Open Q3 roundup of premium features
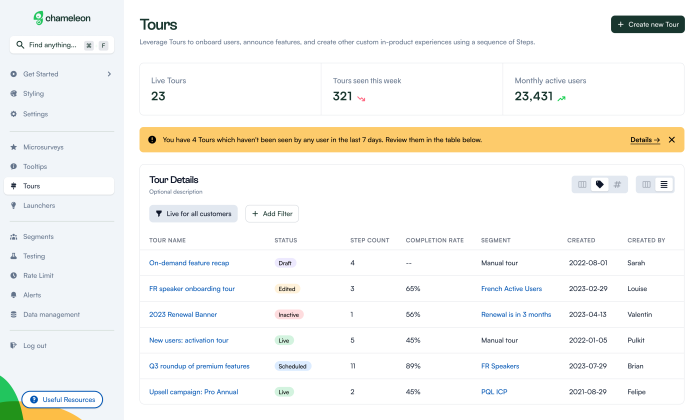The height and width of the screenshot is (420, 700). [x=199, y=366]
